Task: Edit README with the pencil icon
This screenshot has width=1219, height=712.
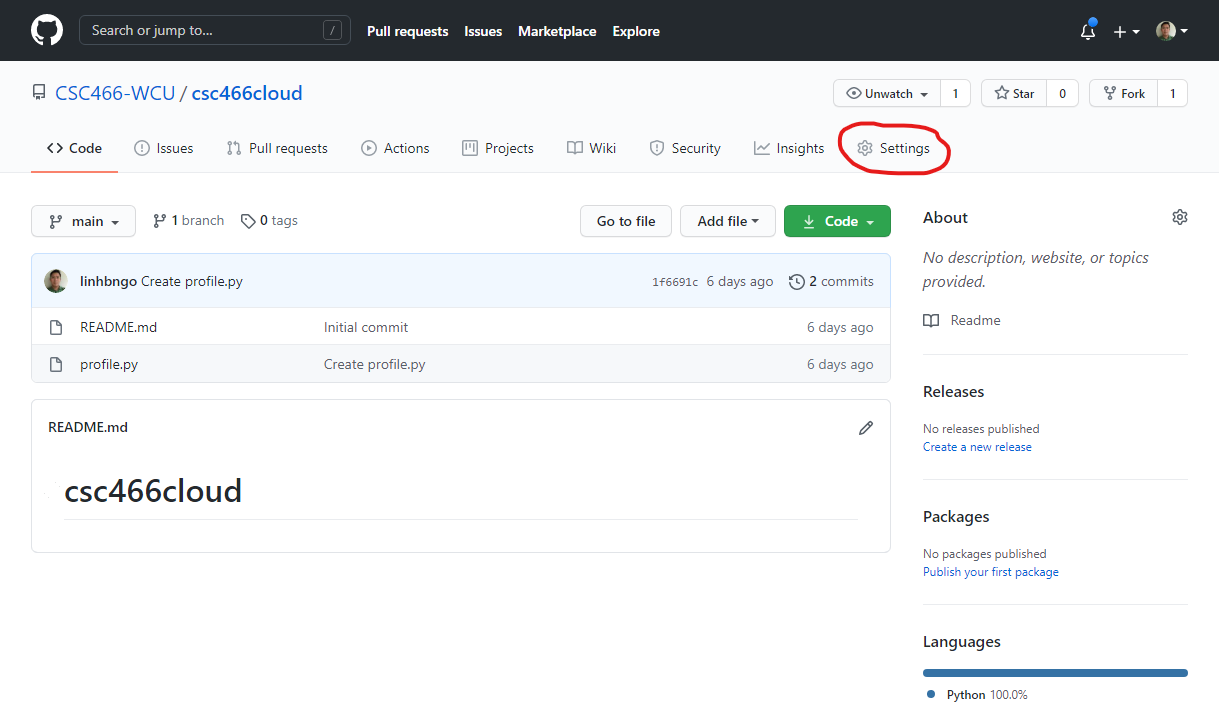Action: [866, 428]
